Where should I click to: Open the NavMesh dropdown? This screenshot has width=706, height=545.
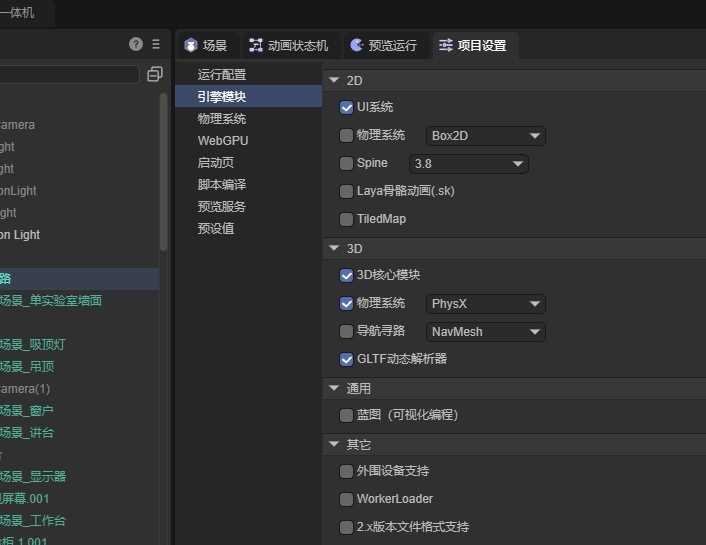click(485, 332)
